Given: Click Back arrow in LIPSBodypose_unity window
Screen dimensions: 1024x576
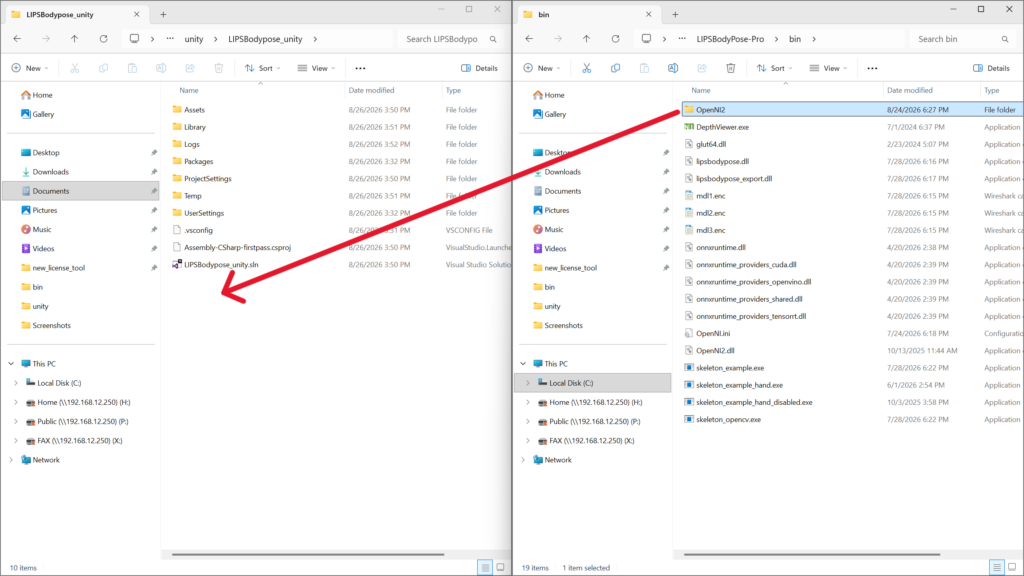Looking at the screenshot, I should tap(17, 39).
